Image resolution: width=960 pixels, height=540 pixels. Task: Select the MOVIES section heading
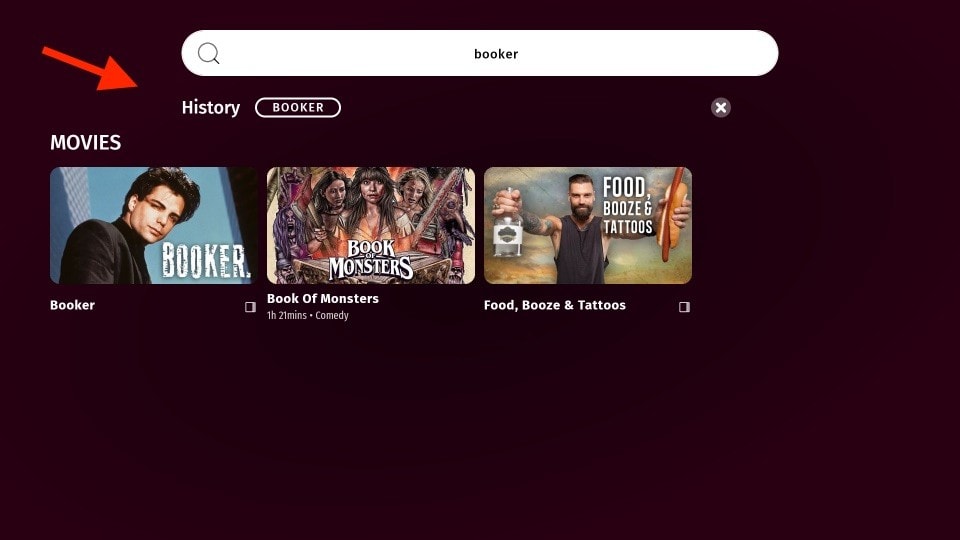(x=86, y=143)
